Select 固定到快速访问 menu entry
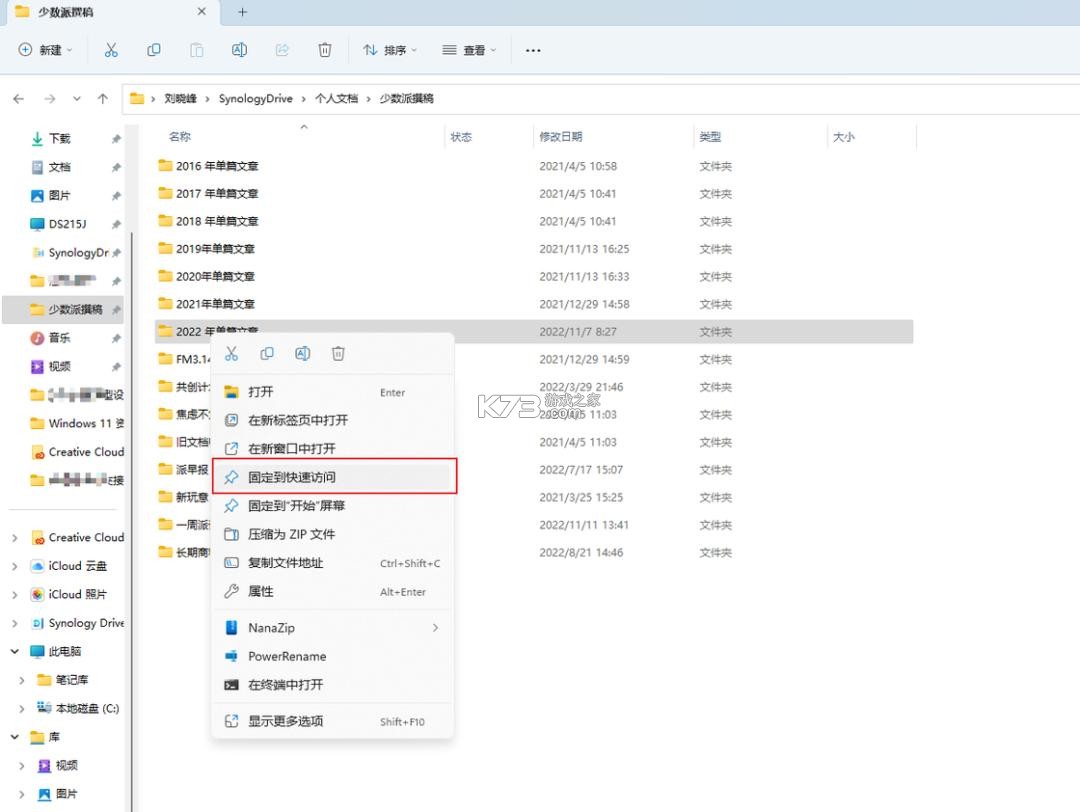This screenshot has height=812, width=1080. (333, 477)
